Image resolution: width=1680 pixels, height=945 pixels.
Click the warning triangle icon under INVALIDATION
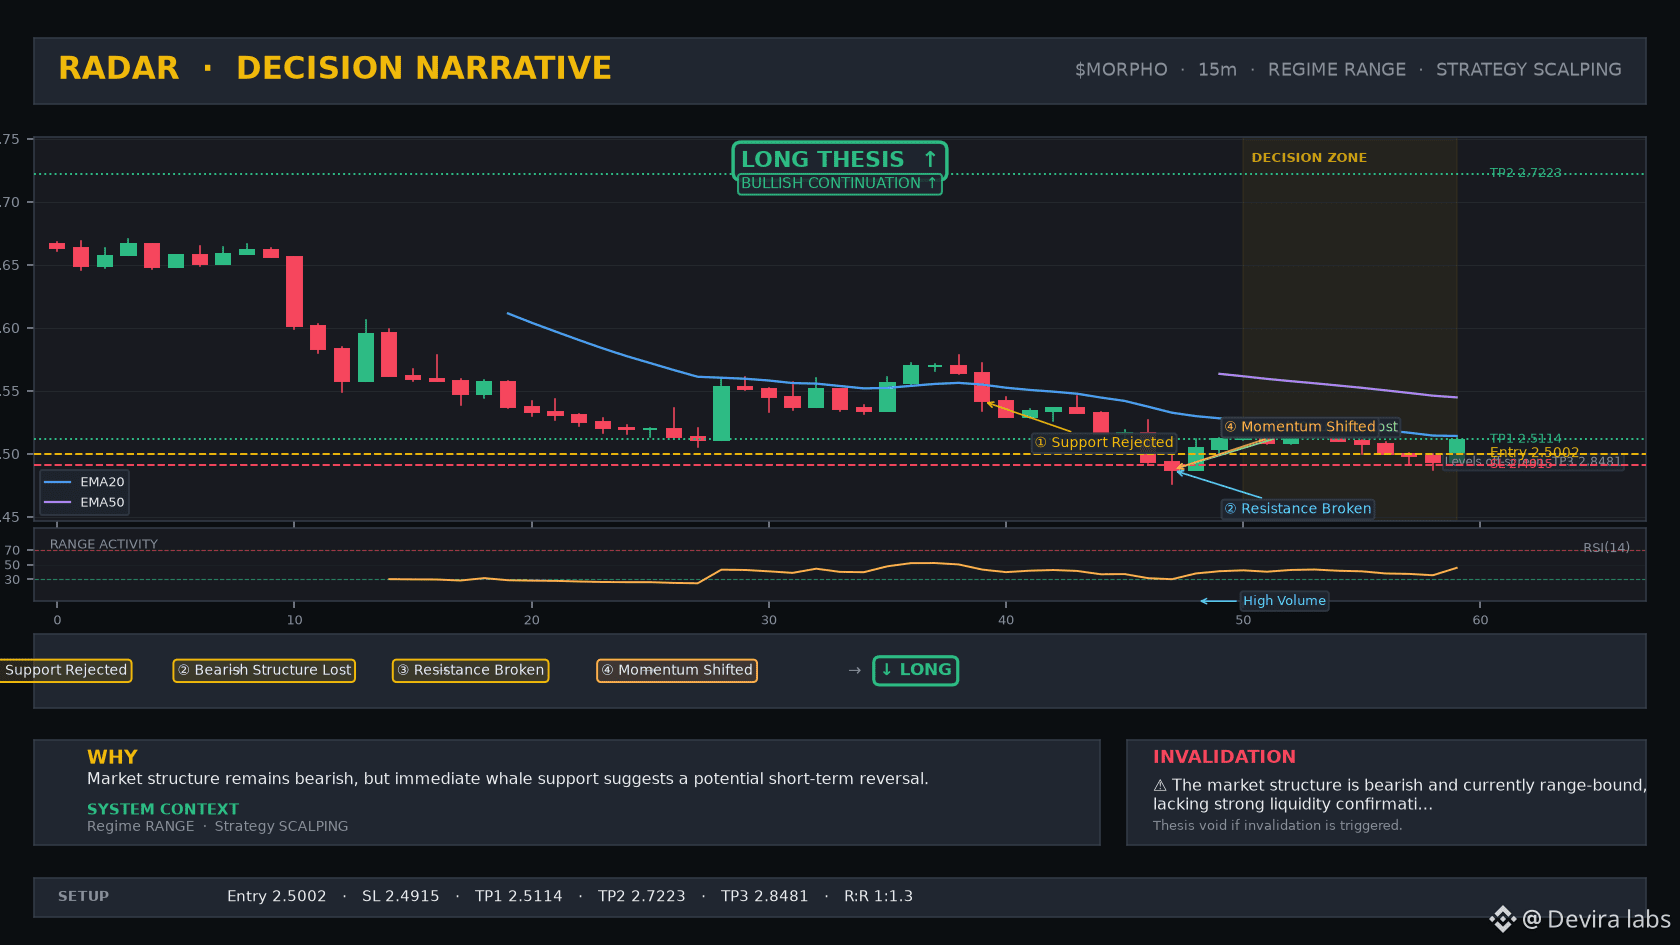coord(1160,786)
